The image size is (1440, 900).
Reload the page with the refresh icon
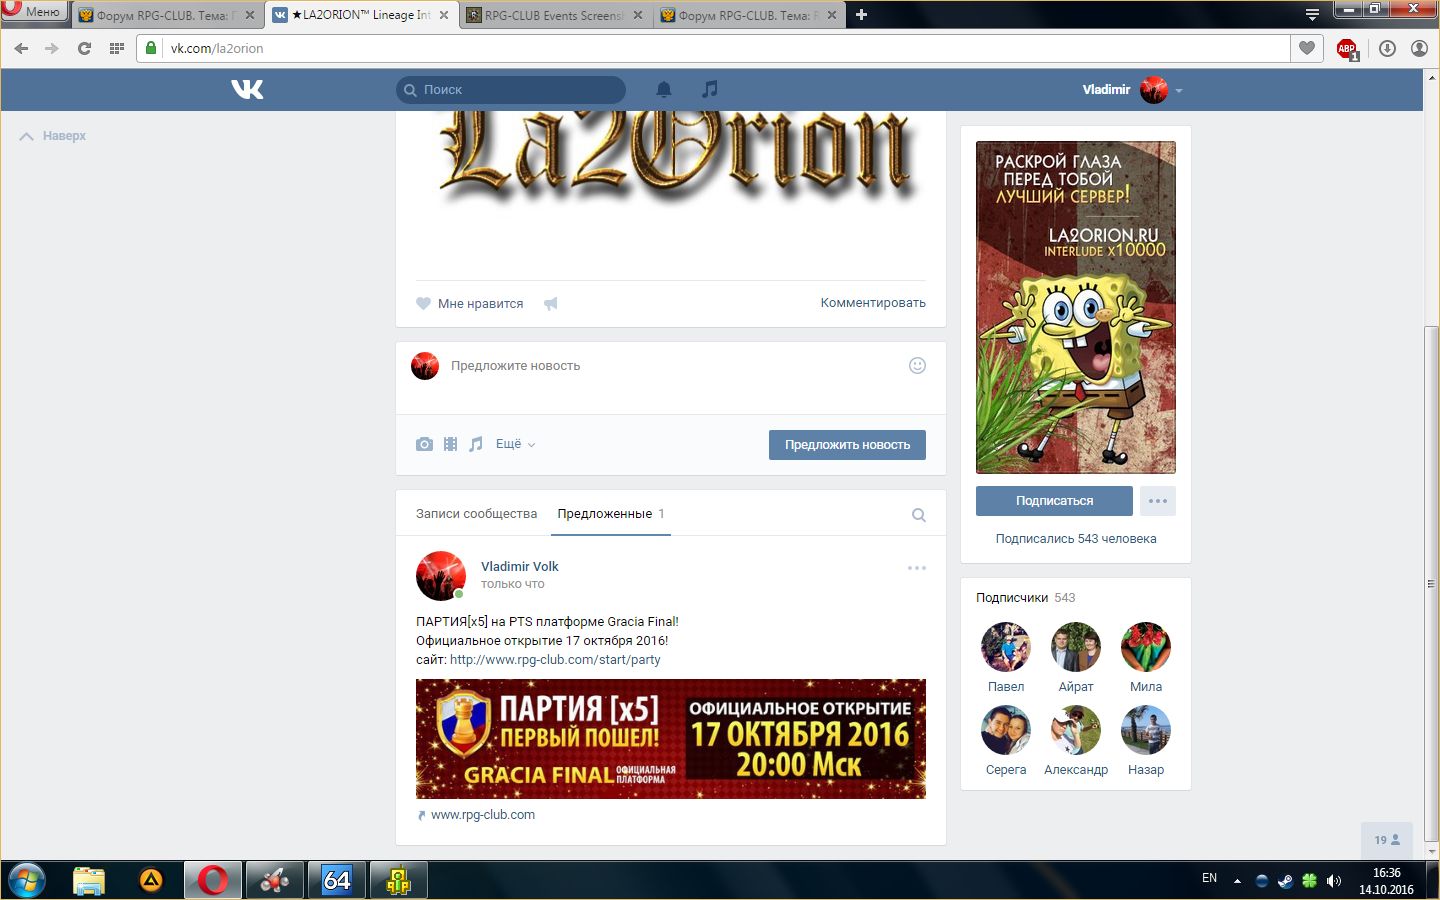(84, 48)
